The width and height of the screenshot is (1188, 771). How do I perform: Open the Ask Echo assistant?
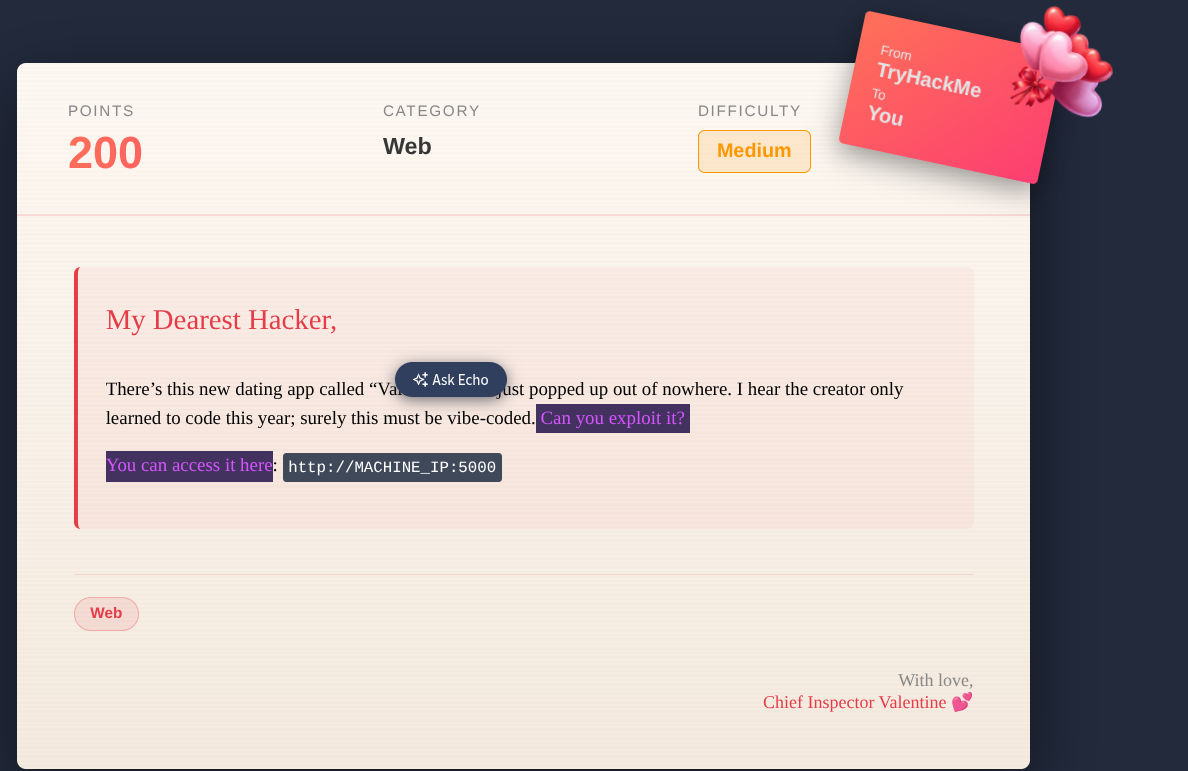[451, 380]
